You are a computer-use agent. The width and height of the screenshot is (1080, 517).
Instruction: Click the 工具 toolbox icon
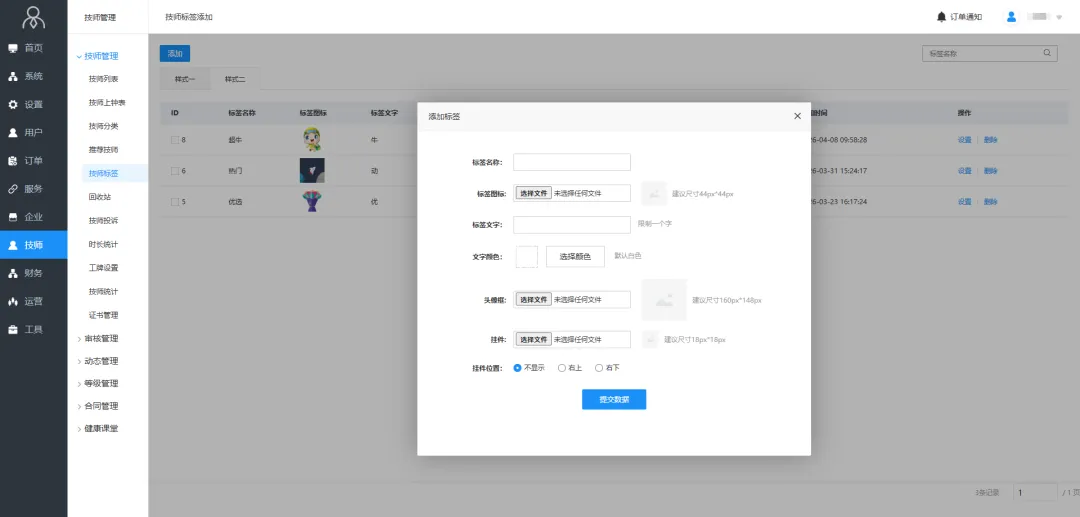[13, 329]
